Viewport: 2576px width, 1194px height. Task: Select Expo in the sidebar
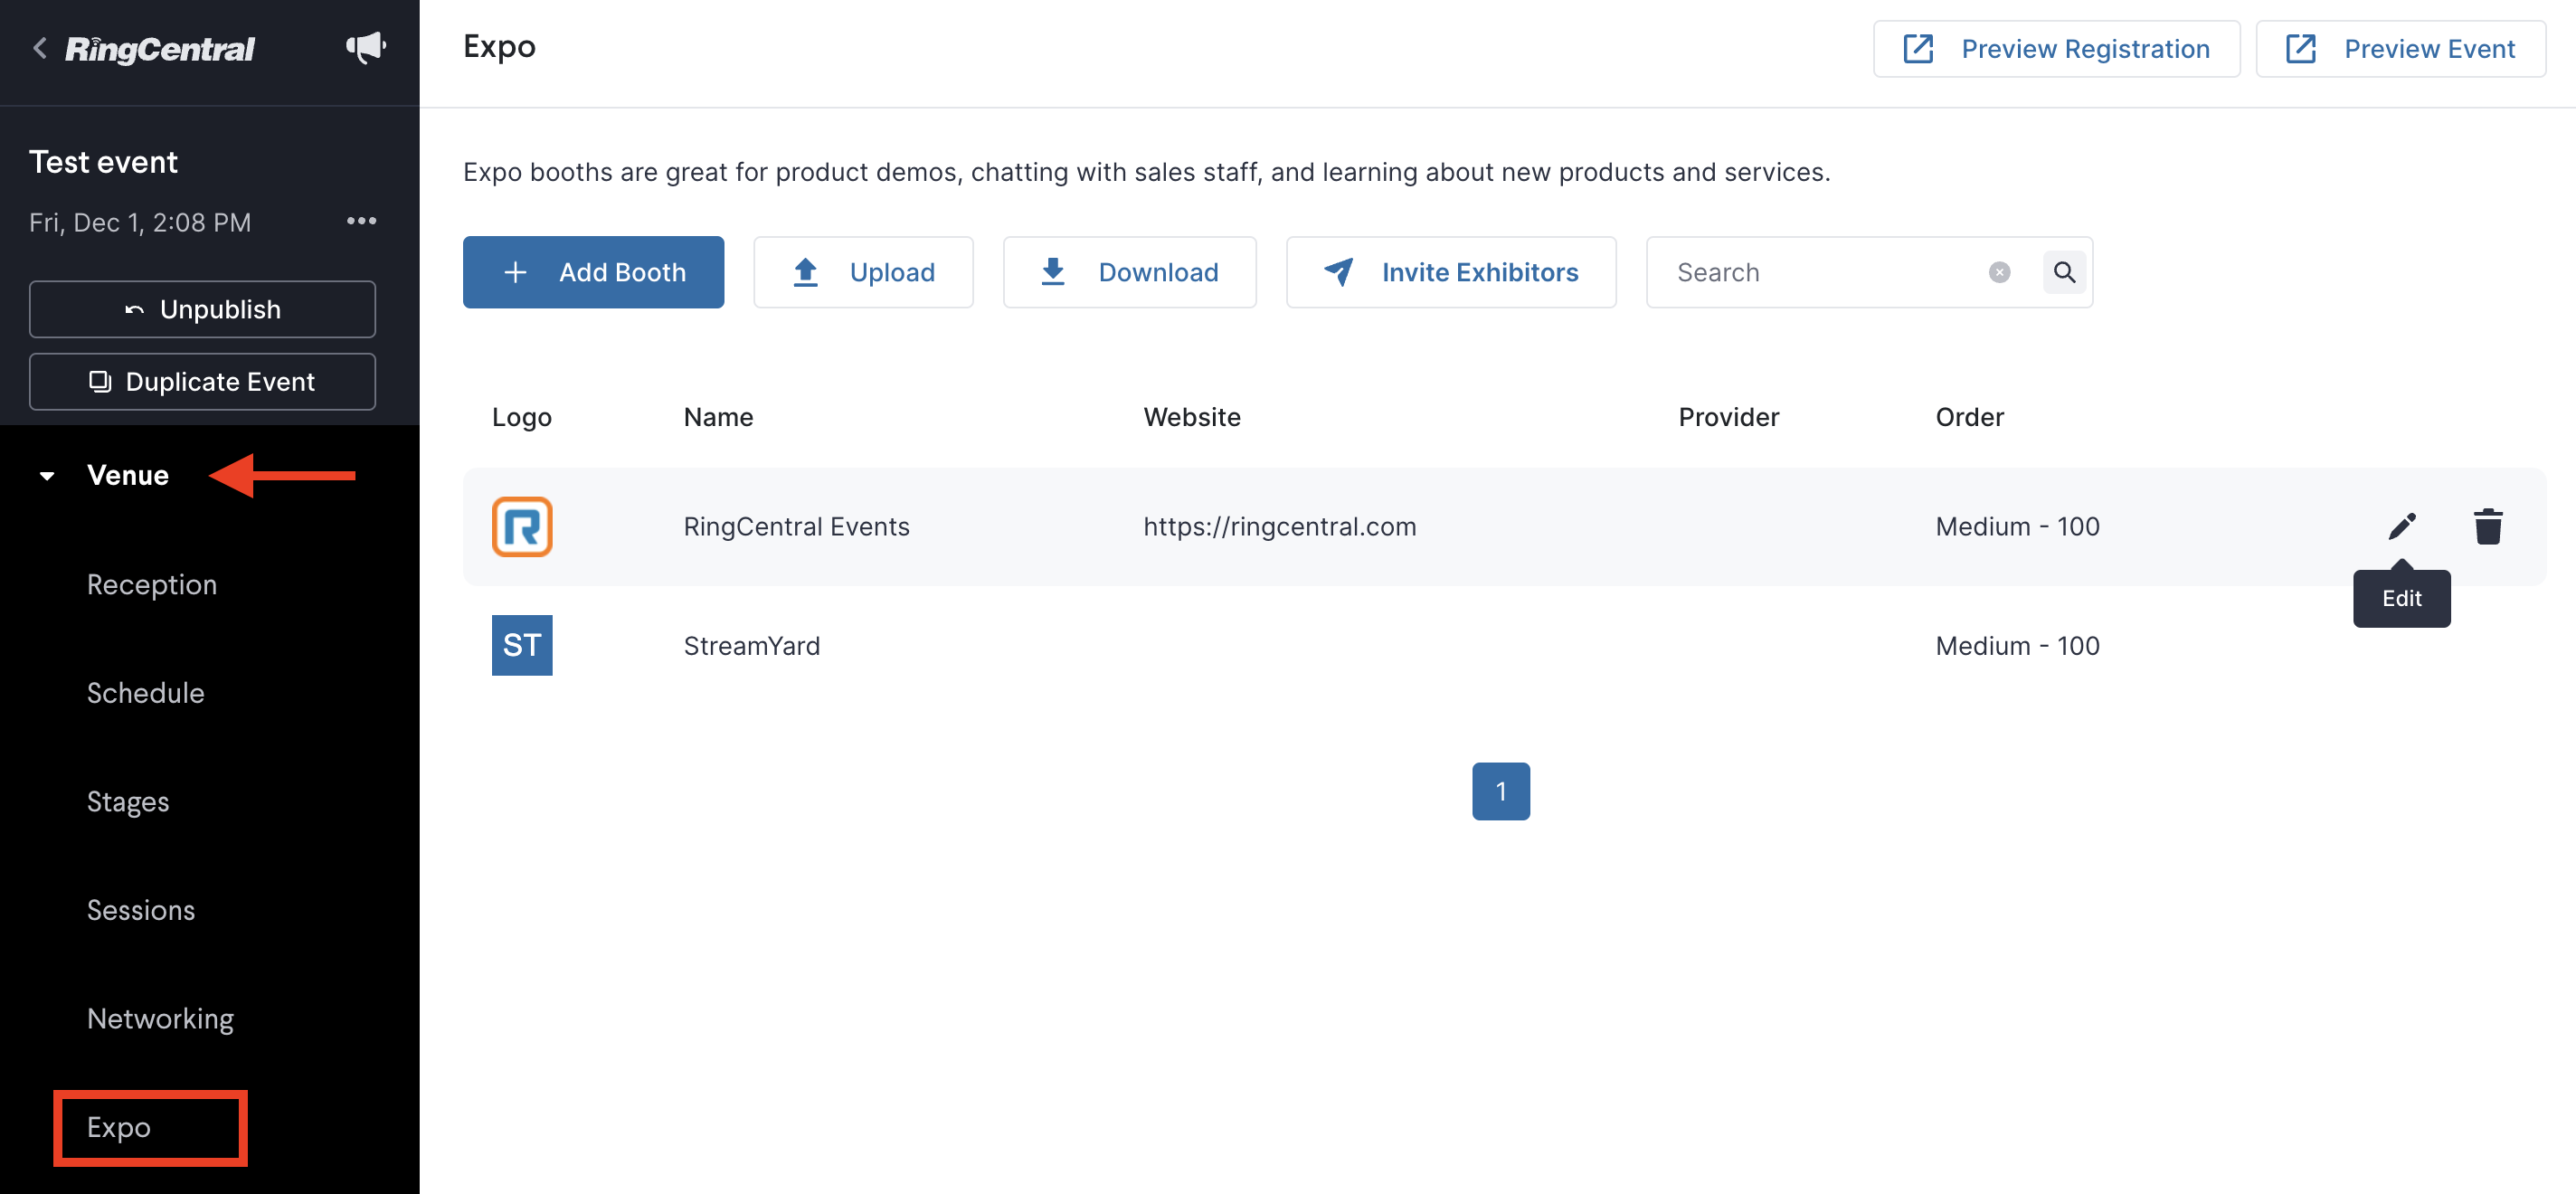119,1127
